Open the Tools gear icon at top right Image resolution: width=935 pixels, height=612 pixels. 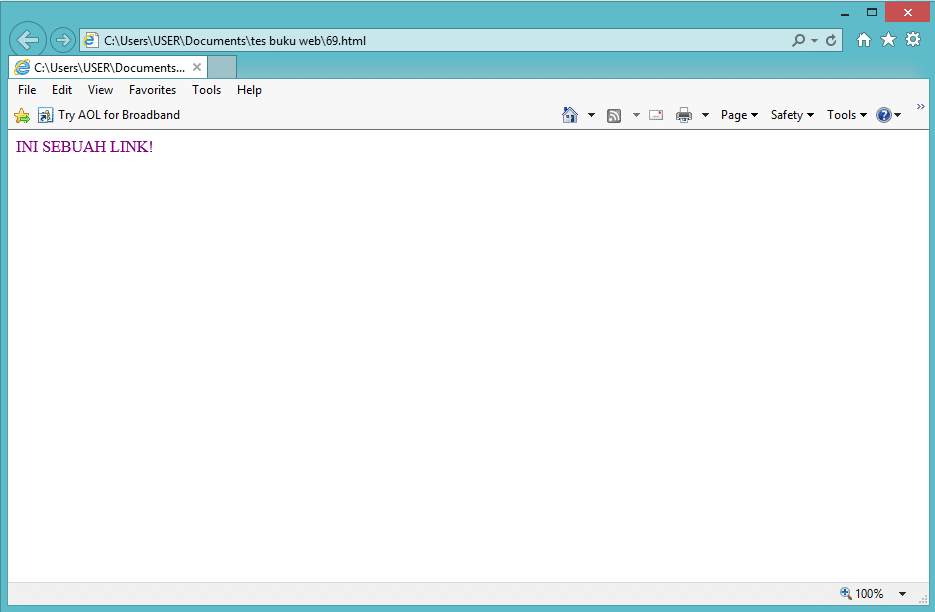point(913,40)
